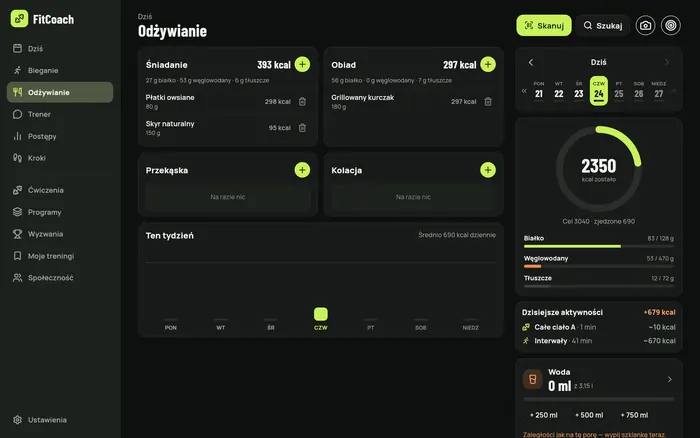Select Tuesday 22 in calendar
The width and height of the screenshot is (700, 438).
558,91
